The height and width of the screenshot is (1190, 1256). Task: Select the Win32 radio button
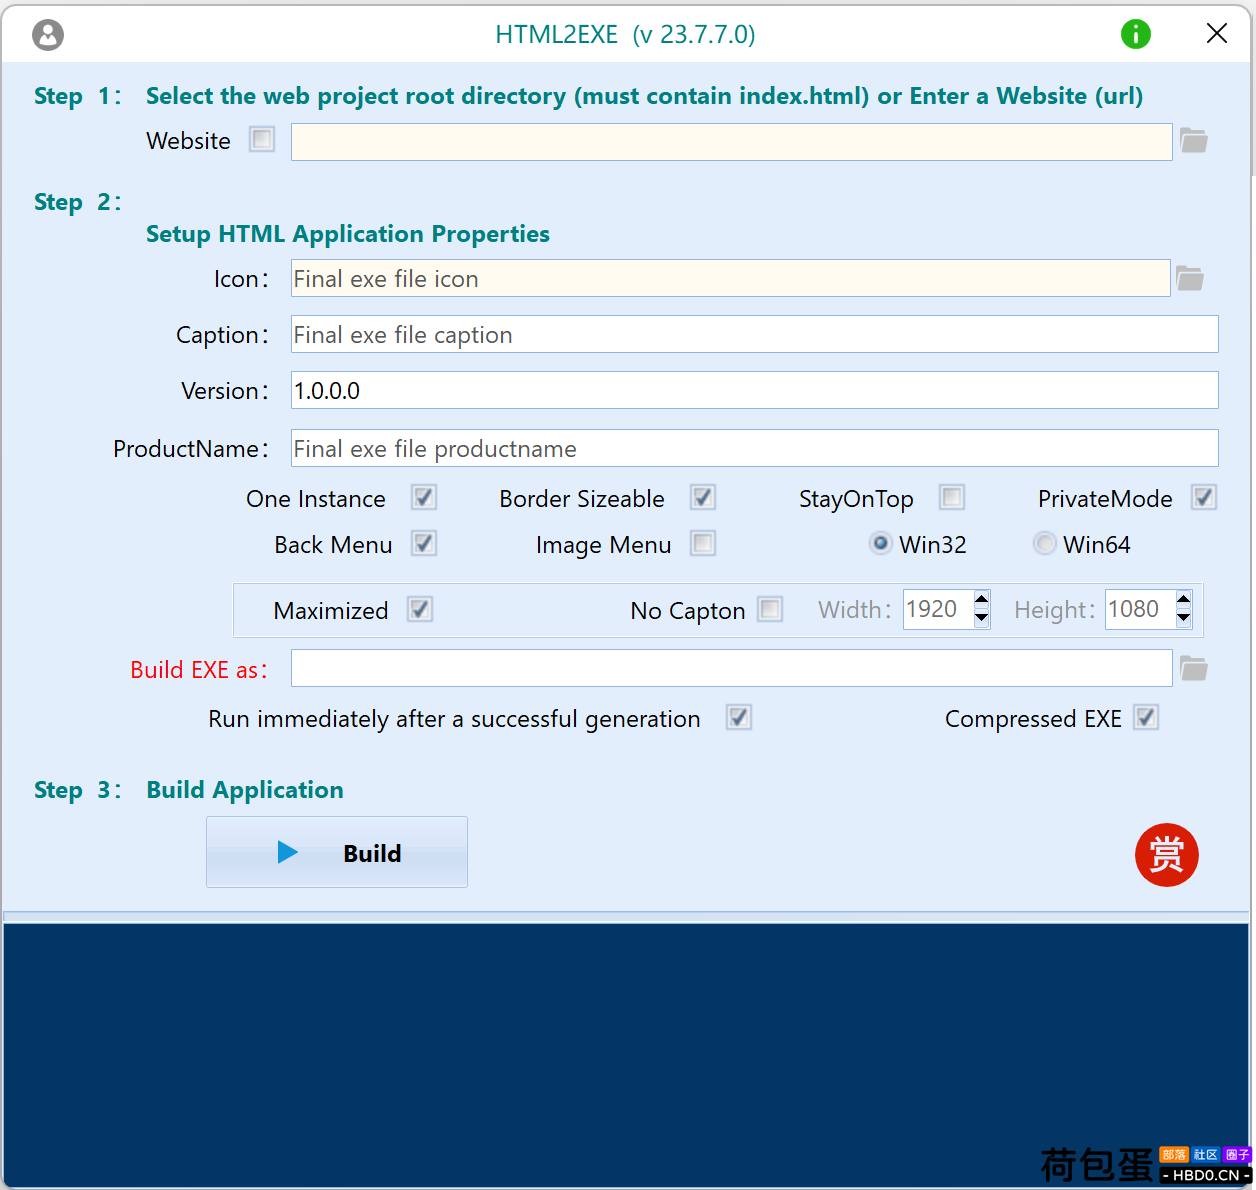tap(880, 543)
